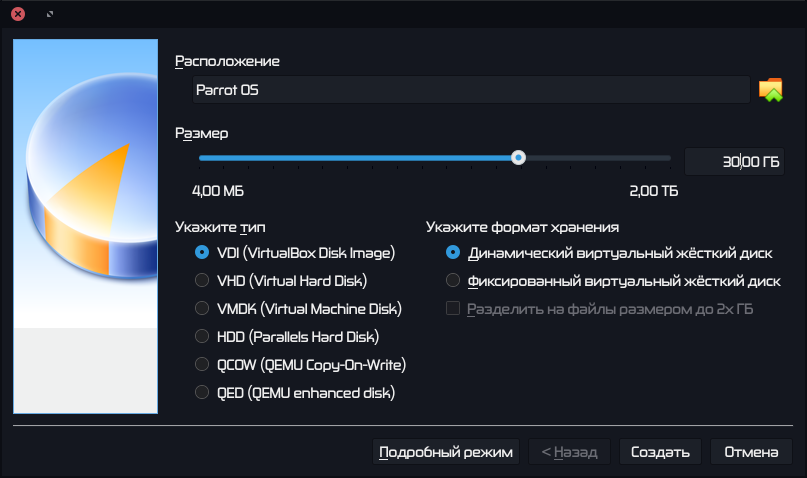This screenshot has width=807, height=478.
Task: Close the dialog with red X button
Action: (x=18, y=14)
